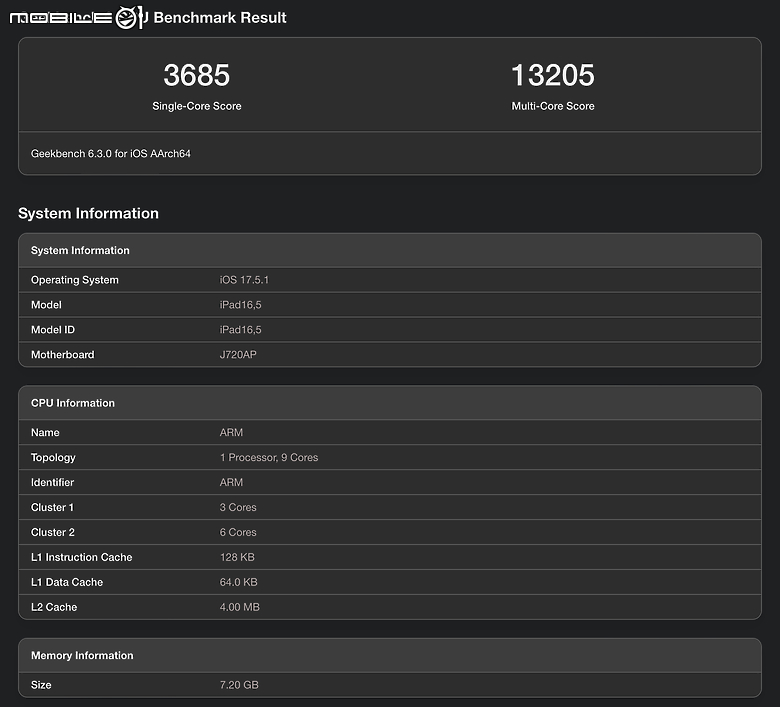Image resolution: width=780 pixels, height=707 pixels.
Task: Select '1 Processor, 9 Cores' value
Action: 269,458
